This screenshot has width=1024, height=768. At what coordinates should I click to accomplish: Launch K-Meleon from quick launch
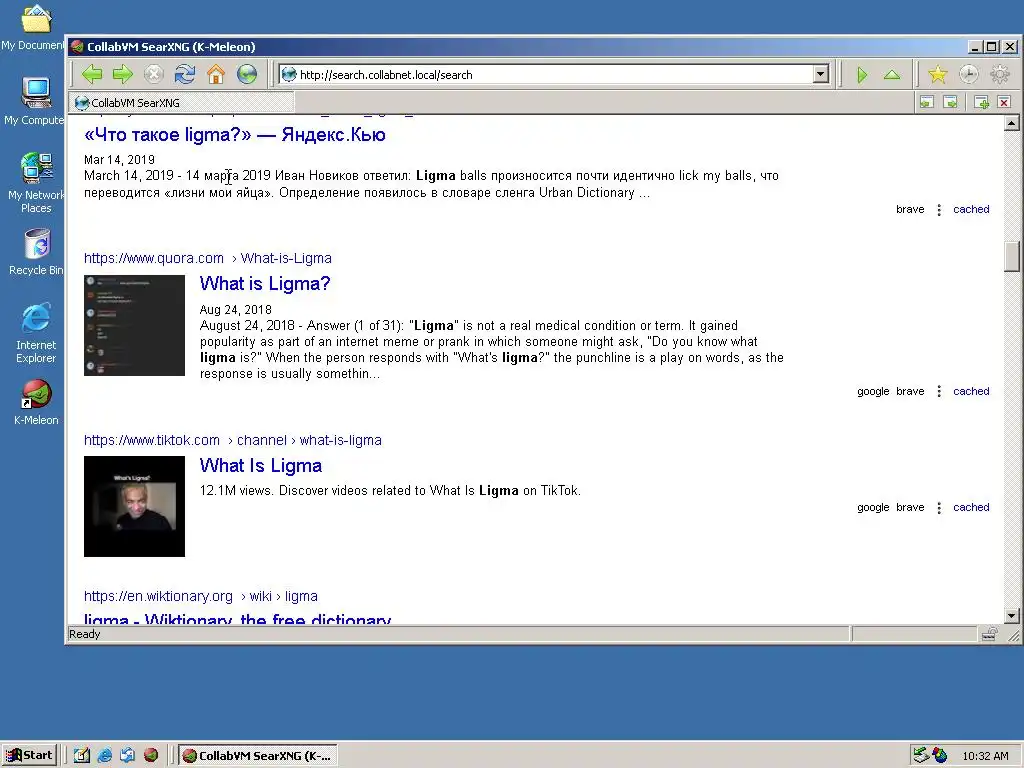tap(151, 756)
